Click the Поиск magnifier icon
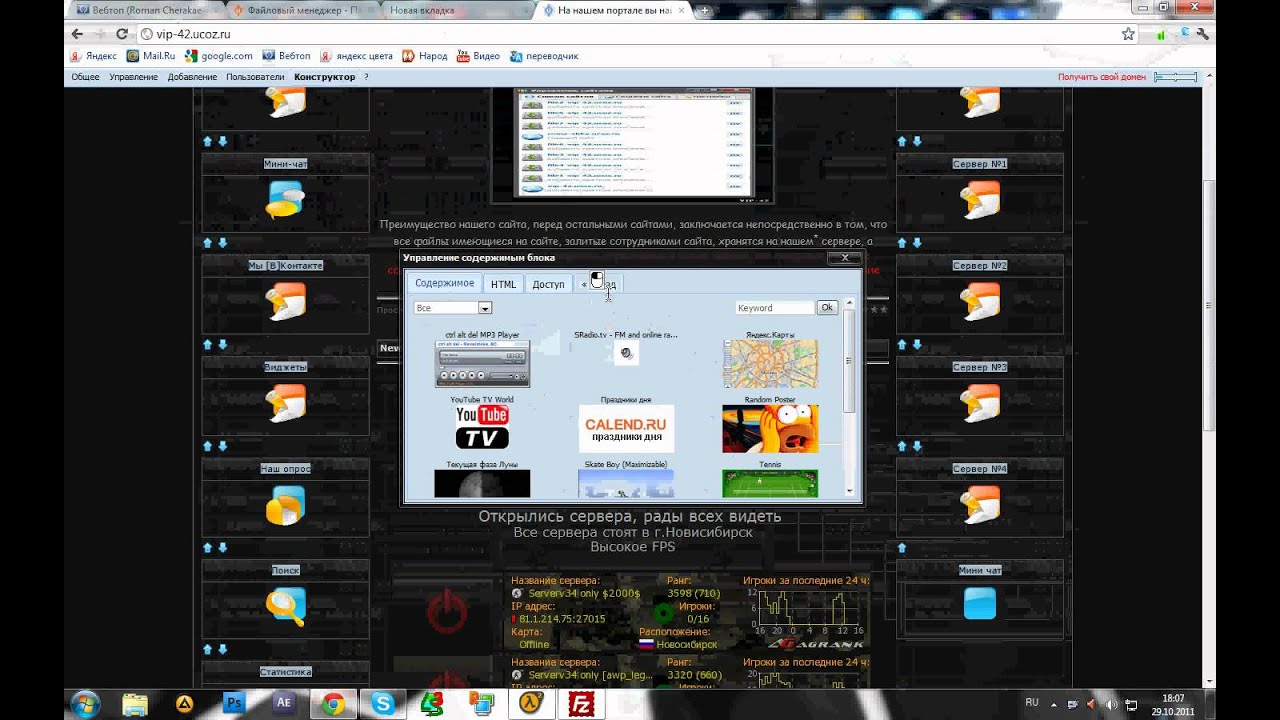 285,607
